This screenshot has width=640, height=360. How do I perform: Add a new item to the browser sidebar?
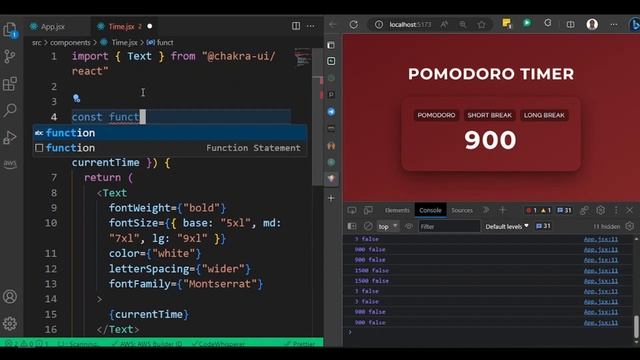tap(331, 198)
